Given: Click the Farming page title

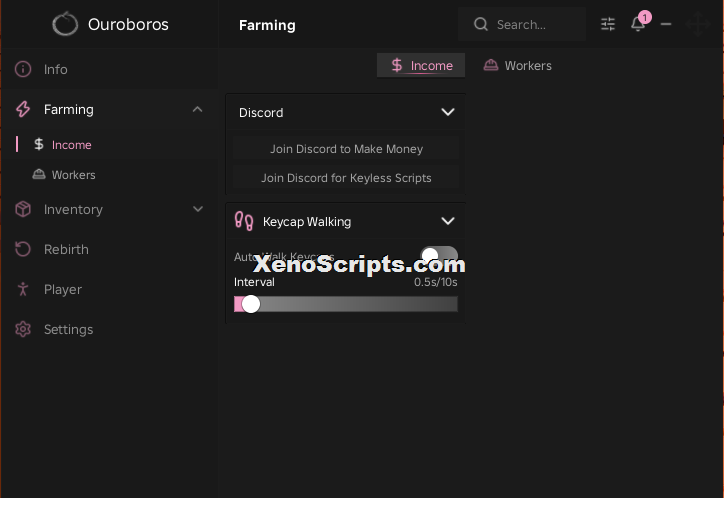Looking at the screenshot, I should tap(267, 25).
